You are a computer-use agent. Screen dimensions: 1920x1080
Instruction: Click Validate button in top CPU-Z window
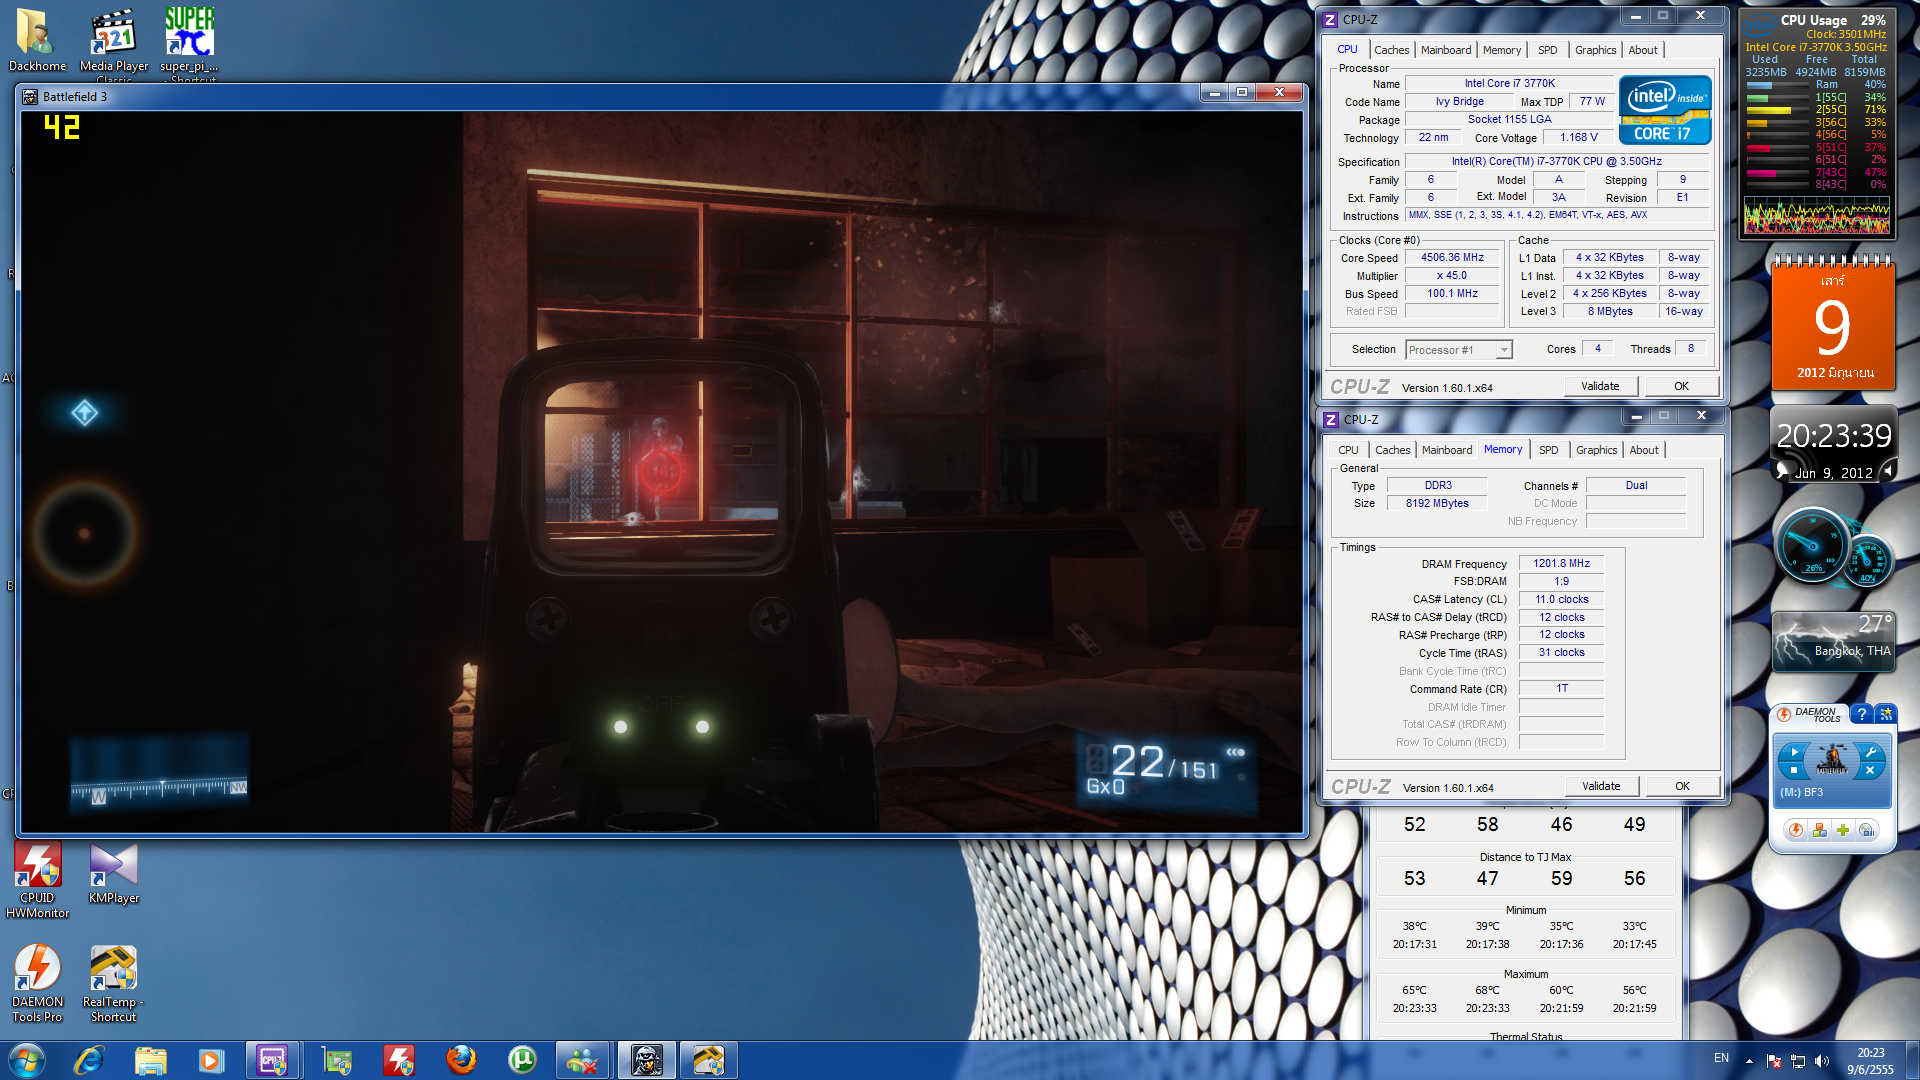click(1600, 386)
